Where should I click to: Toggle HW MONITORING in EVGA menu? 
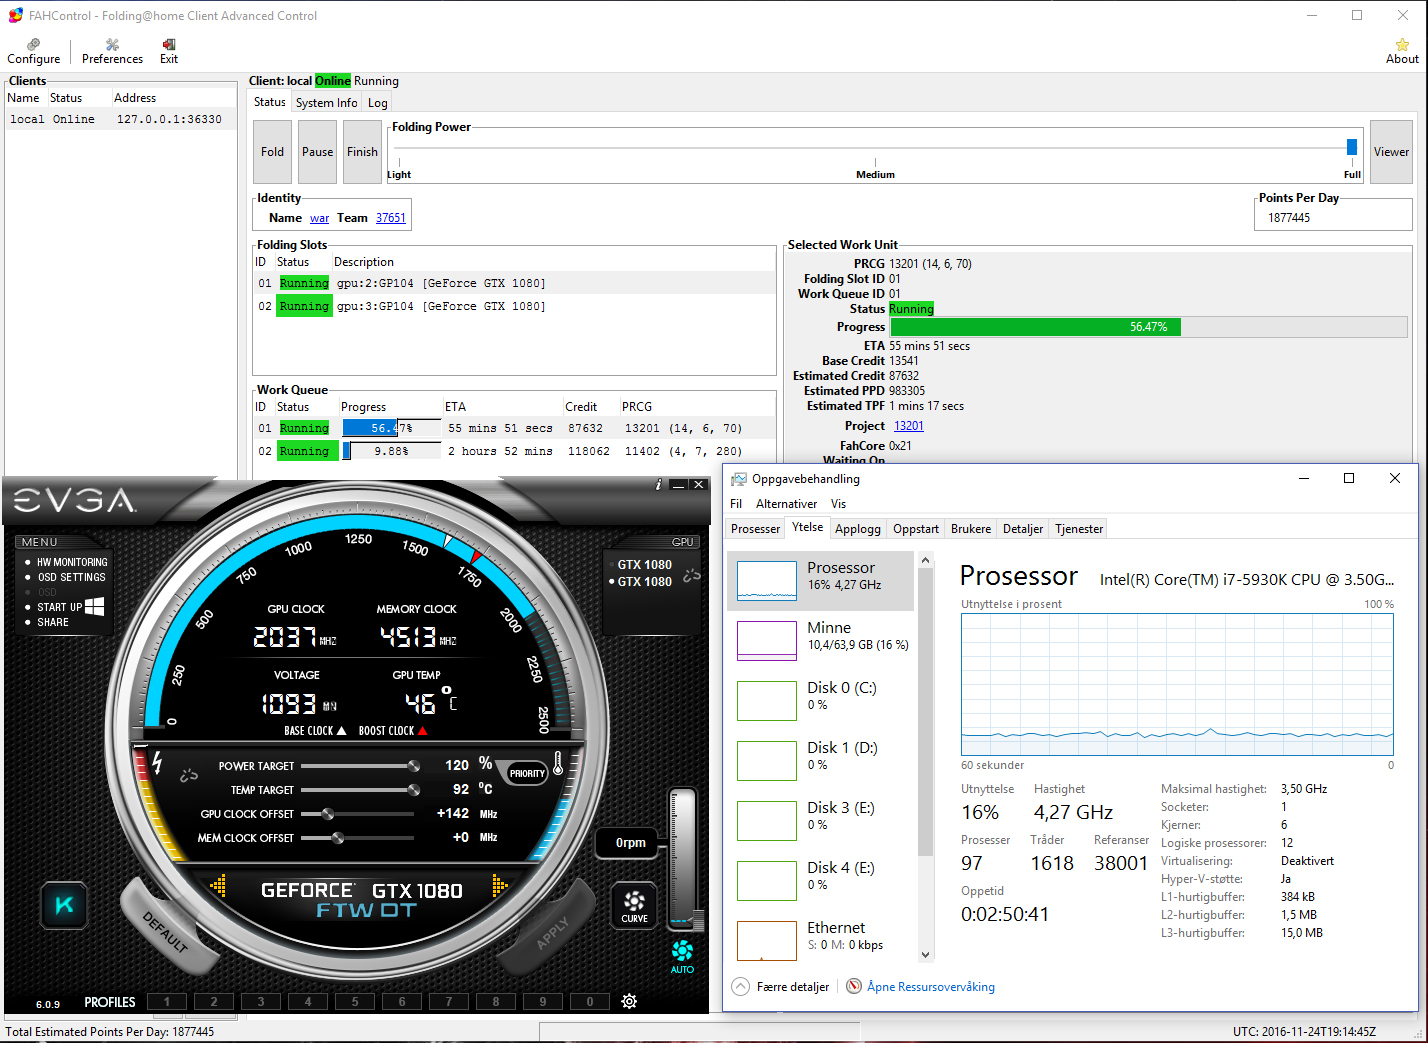pyautogui.click(x=72, y=562)
